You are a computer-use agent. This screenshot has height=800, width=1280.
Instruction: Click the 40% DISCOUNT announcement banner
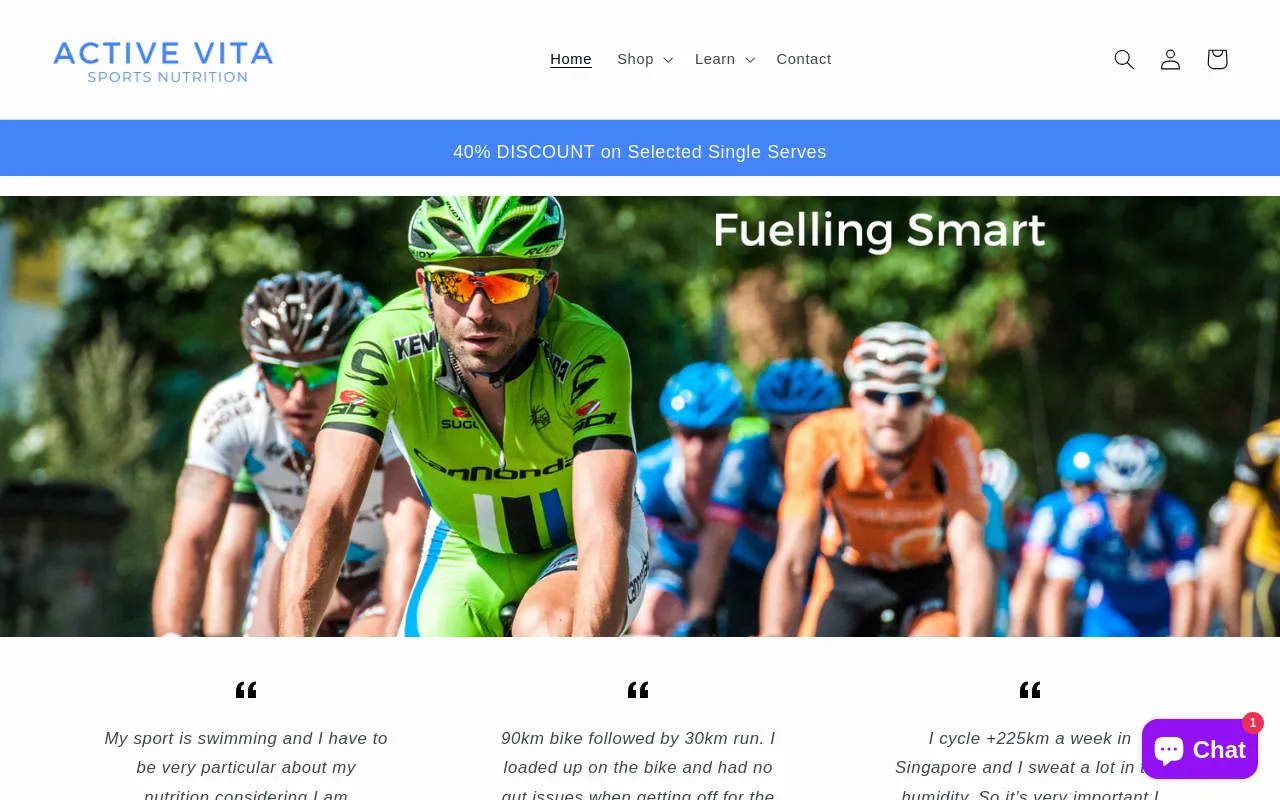pos(640,152)
